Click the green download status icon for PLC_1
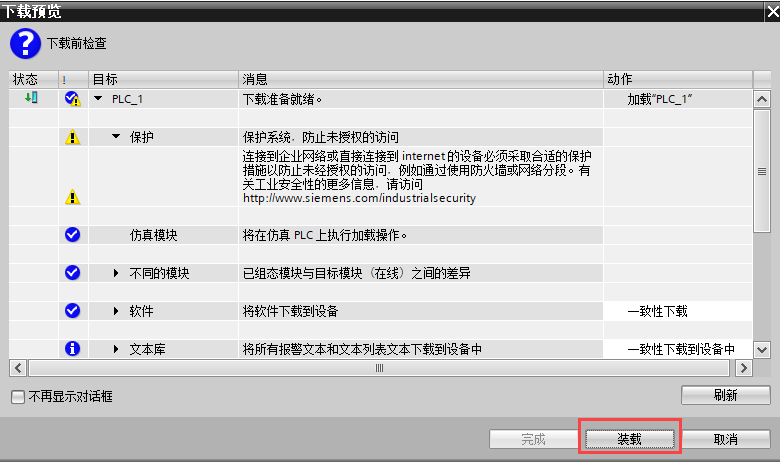Screen dimensions: 780x462 [x=31, y=98]
